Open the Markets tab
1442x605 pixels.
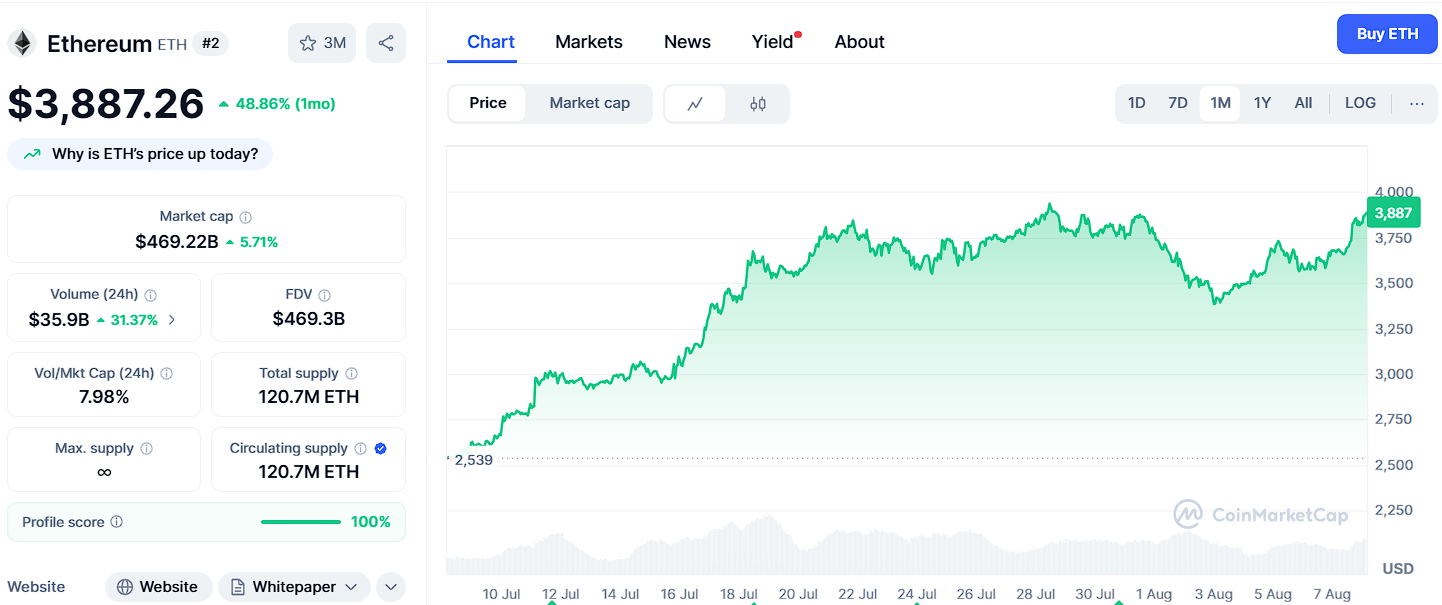tap(589, 42)
